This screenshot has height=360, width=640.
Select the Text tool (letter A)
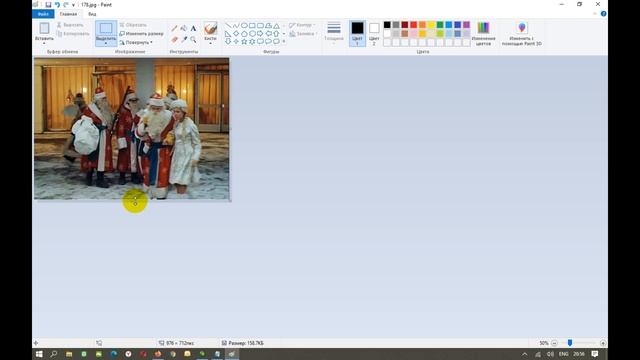[x=193, y=29]
